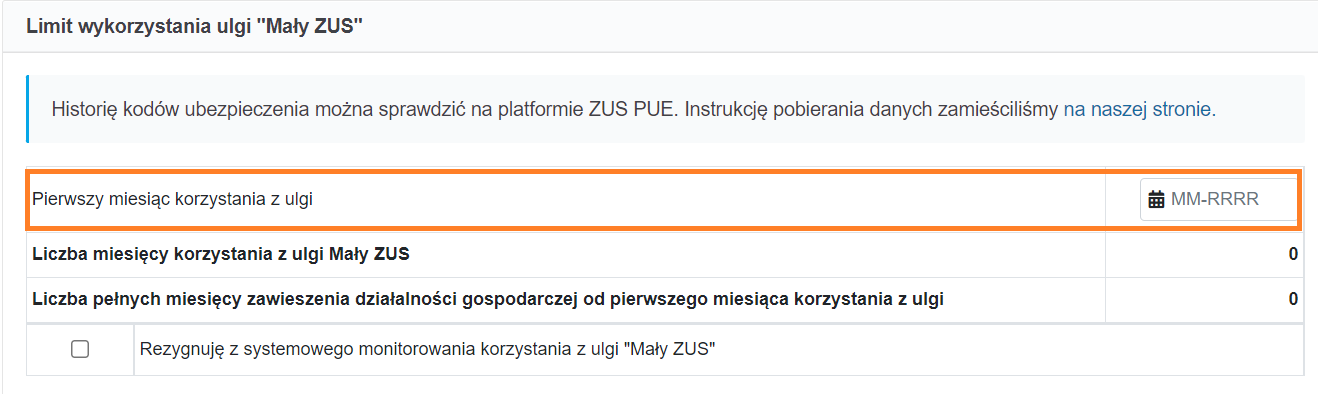Focus the MM-RRRR month input field
1329x400 pixels.
click(x=1222, y=200)
